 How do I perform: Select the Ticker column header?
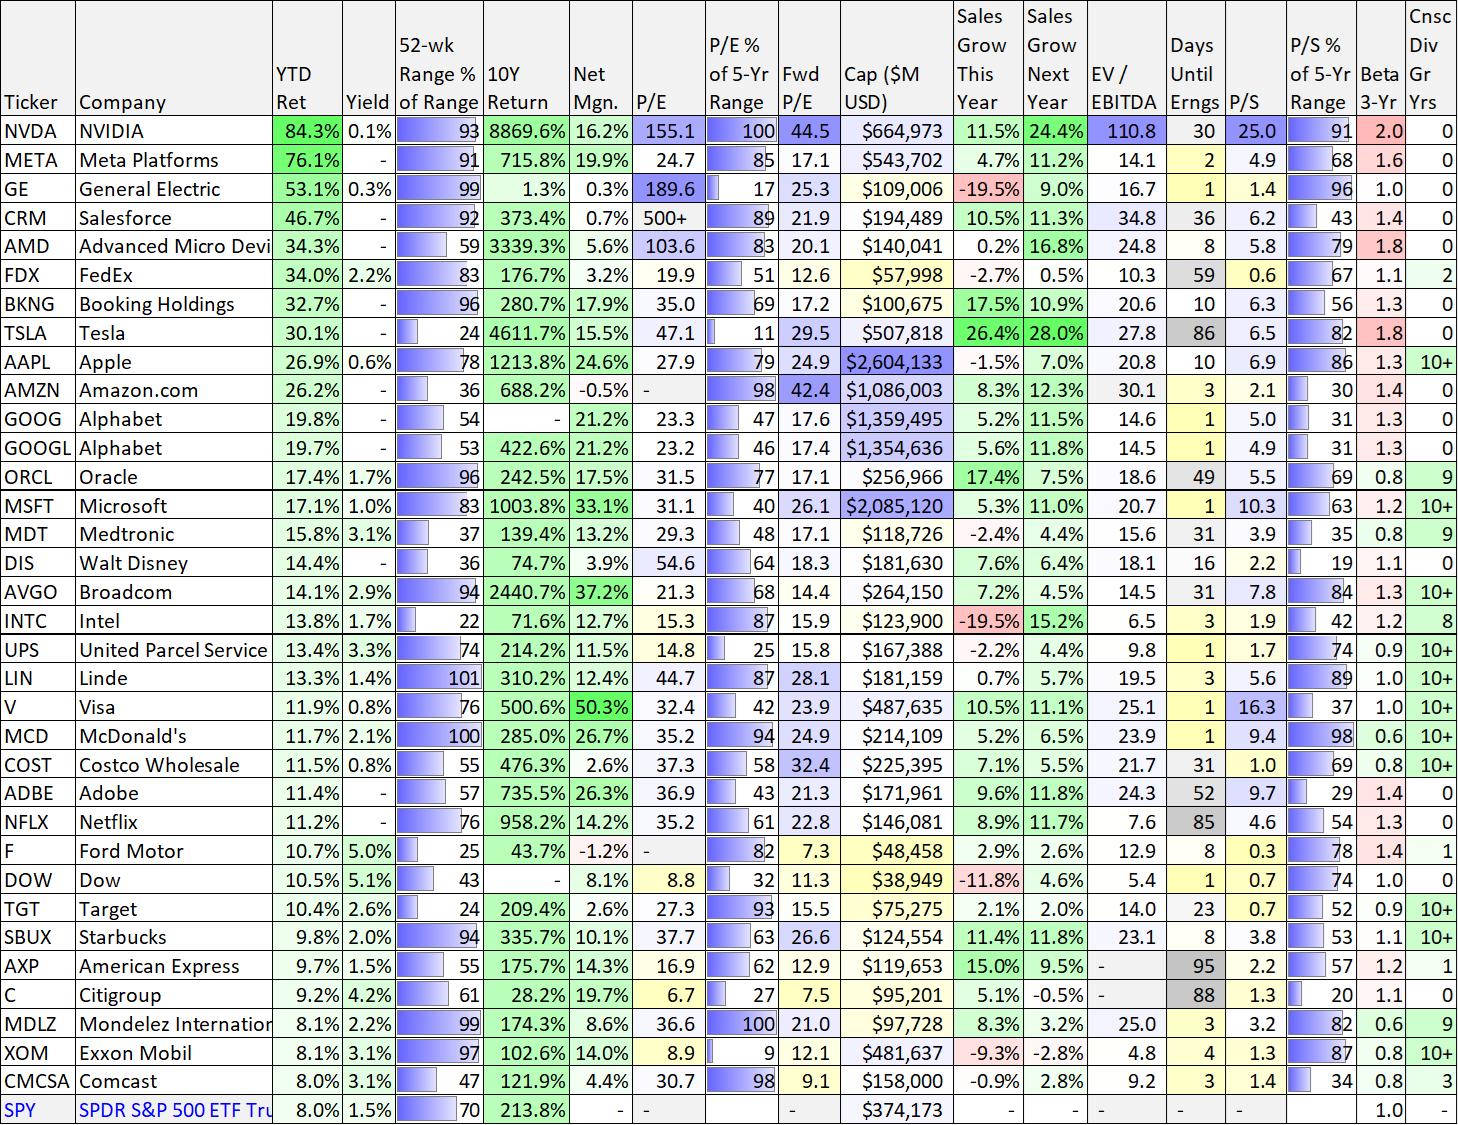[38, 58]
